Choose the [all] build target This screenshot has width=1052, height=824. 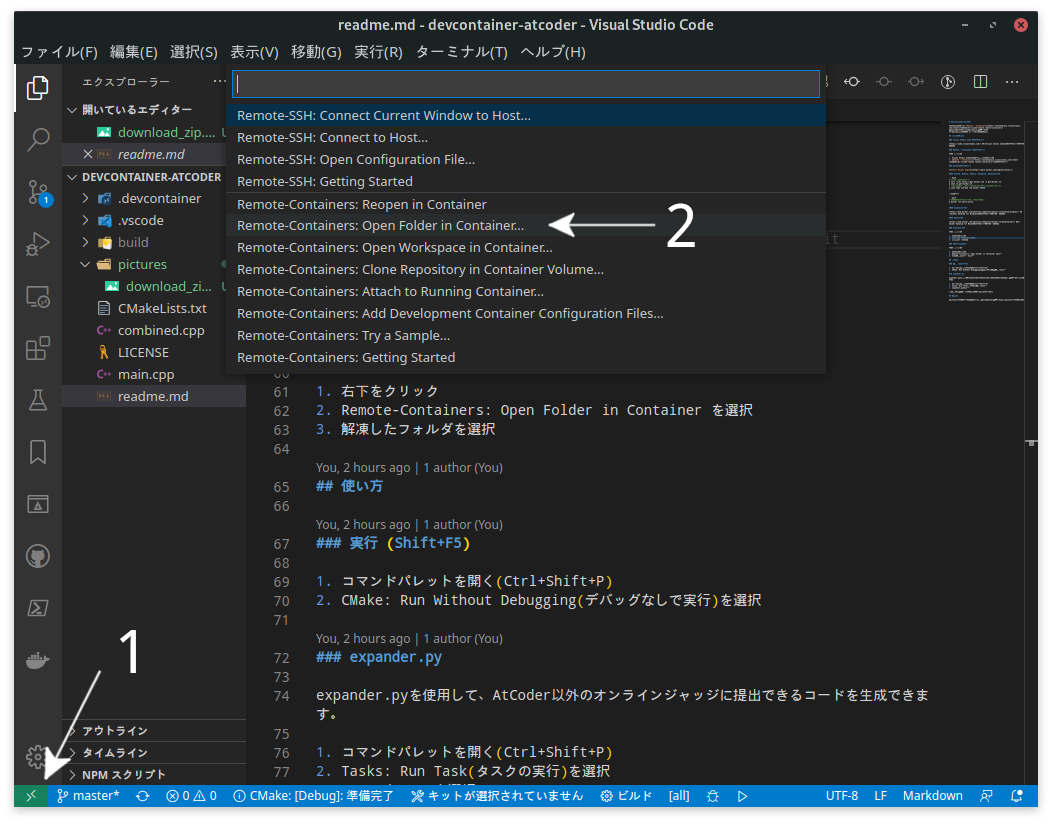[679, 796]
